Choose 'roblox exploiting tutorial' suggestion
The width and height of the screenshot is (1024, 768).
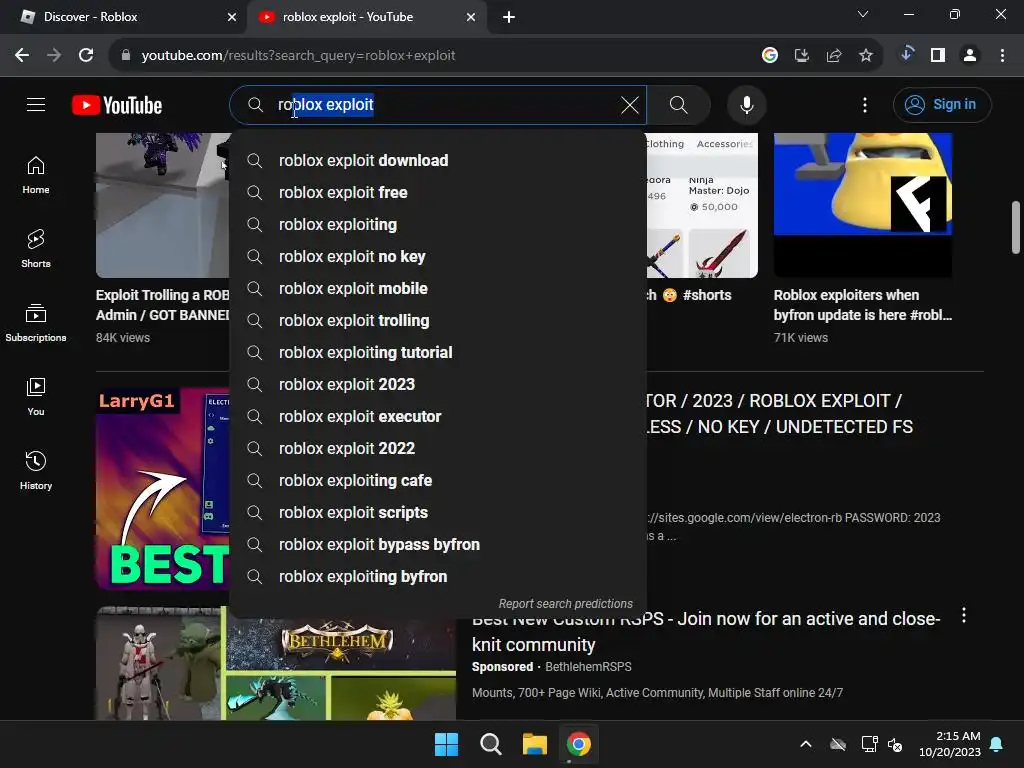pyautogui.click(x=438, y=353)
